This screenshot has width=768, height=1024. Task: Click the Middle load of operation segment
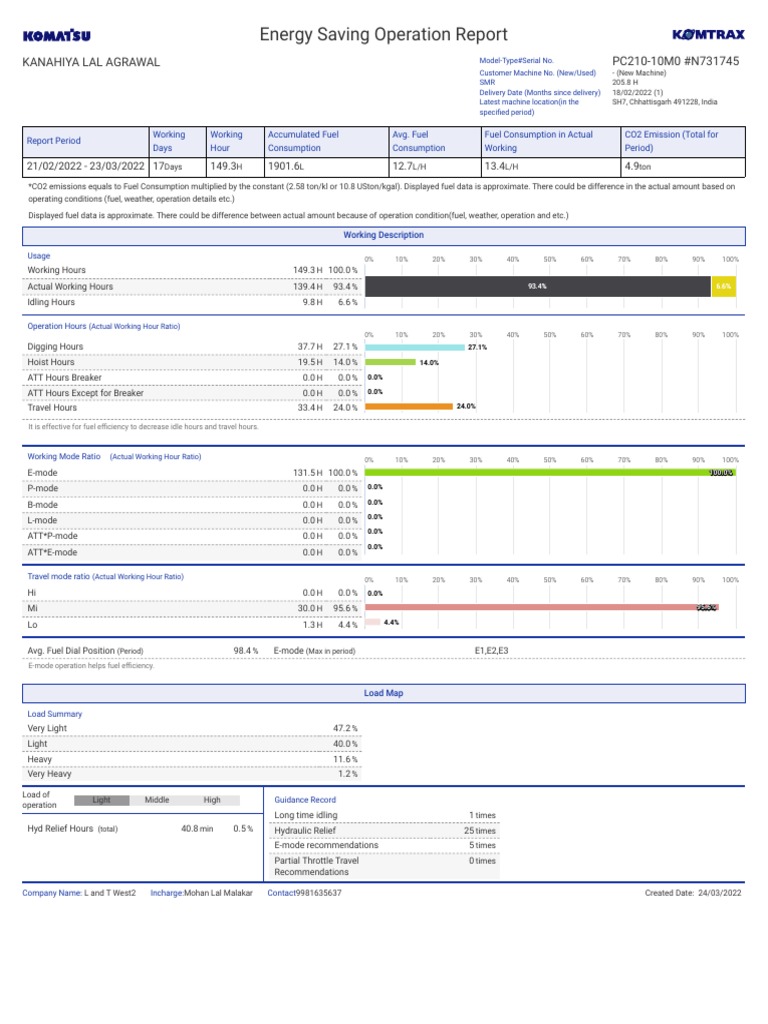(157, 800)
